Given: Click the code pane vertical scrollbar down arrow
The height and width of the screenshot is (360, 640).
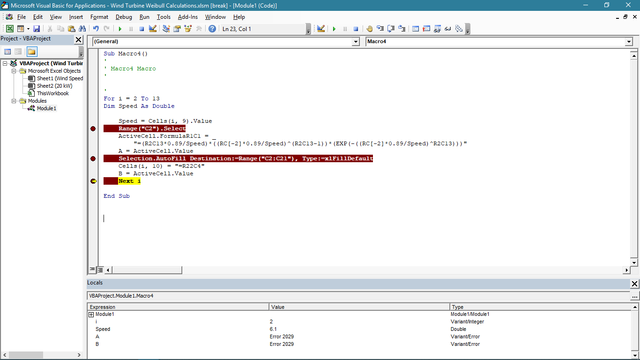Looking at the screenshot, I should 633,262.
